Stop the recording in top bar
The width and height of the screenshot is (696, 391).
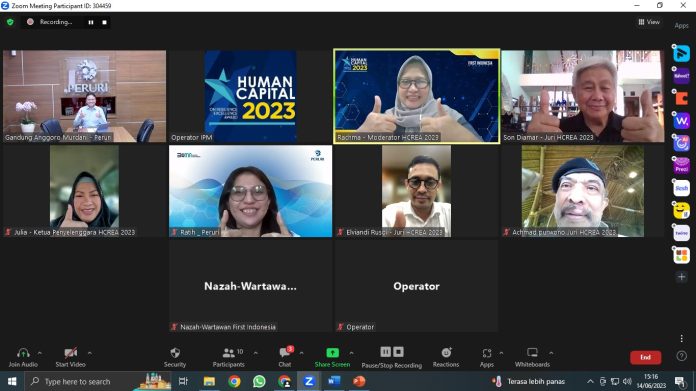(104, 22)
